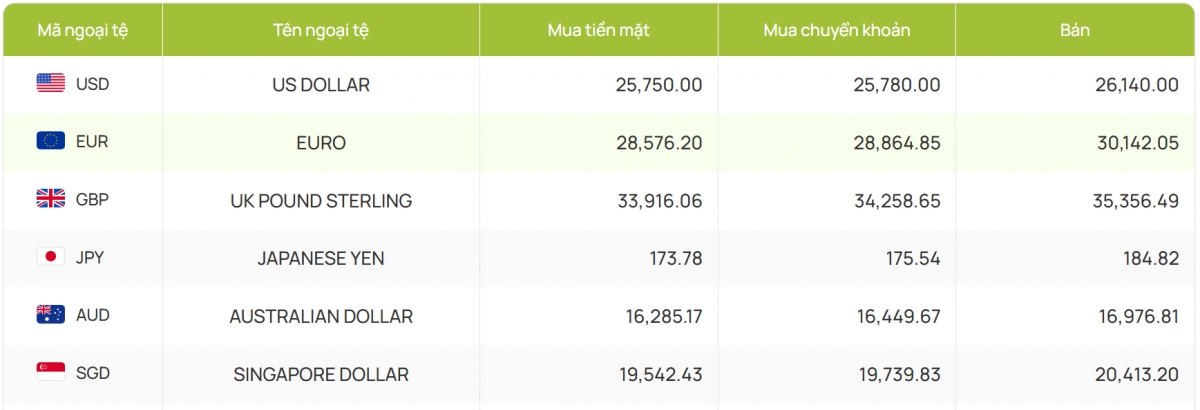Click the European Union flag icon
1200x410 pixels.
(x=51, y=141)
